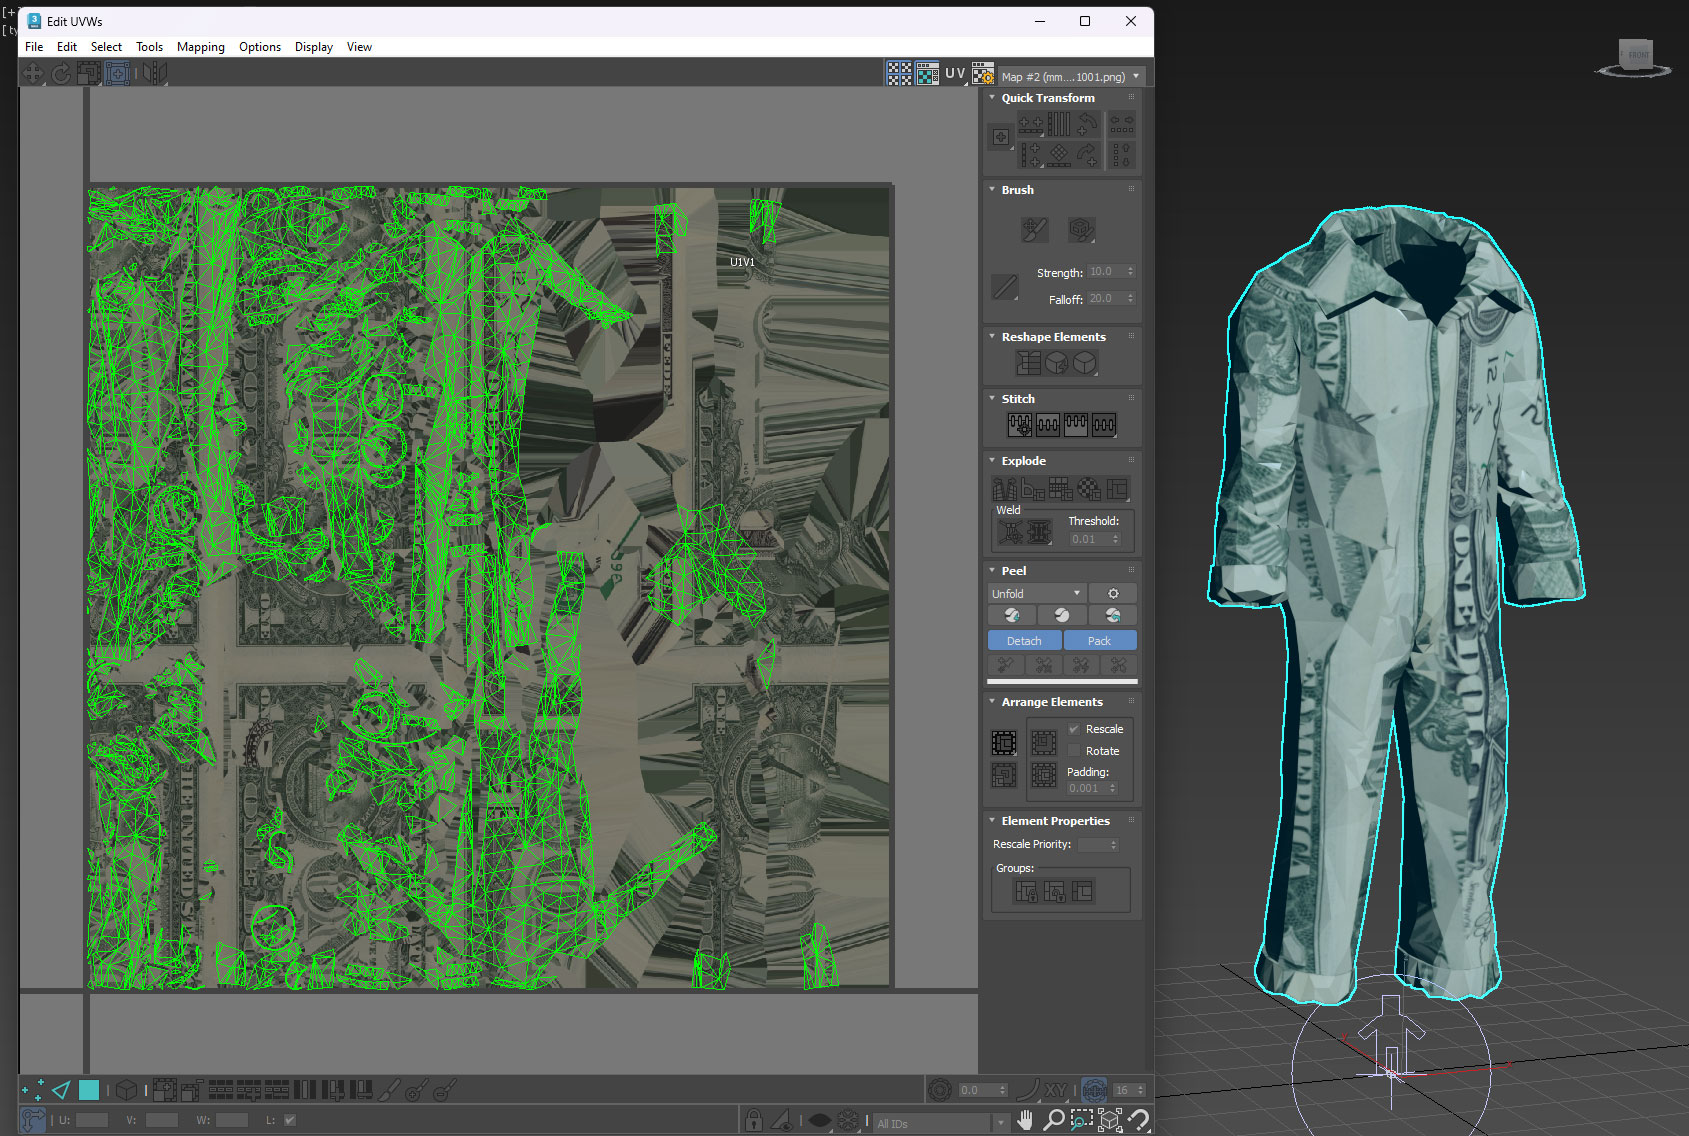This screenshot has height=1136, width=1689.
Task: Click the Paint-select brush icon
Action: [x=390, y=1090]
